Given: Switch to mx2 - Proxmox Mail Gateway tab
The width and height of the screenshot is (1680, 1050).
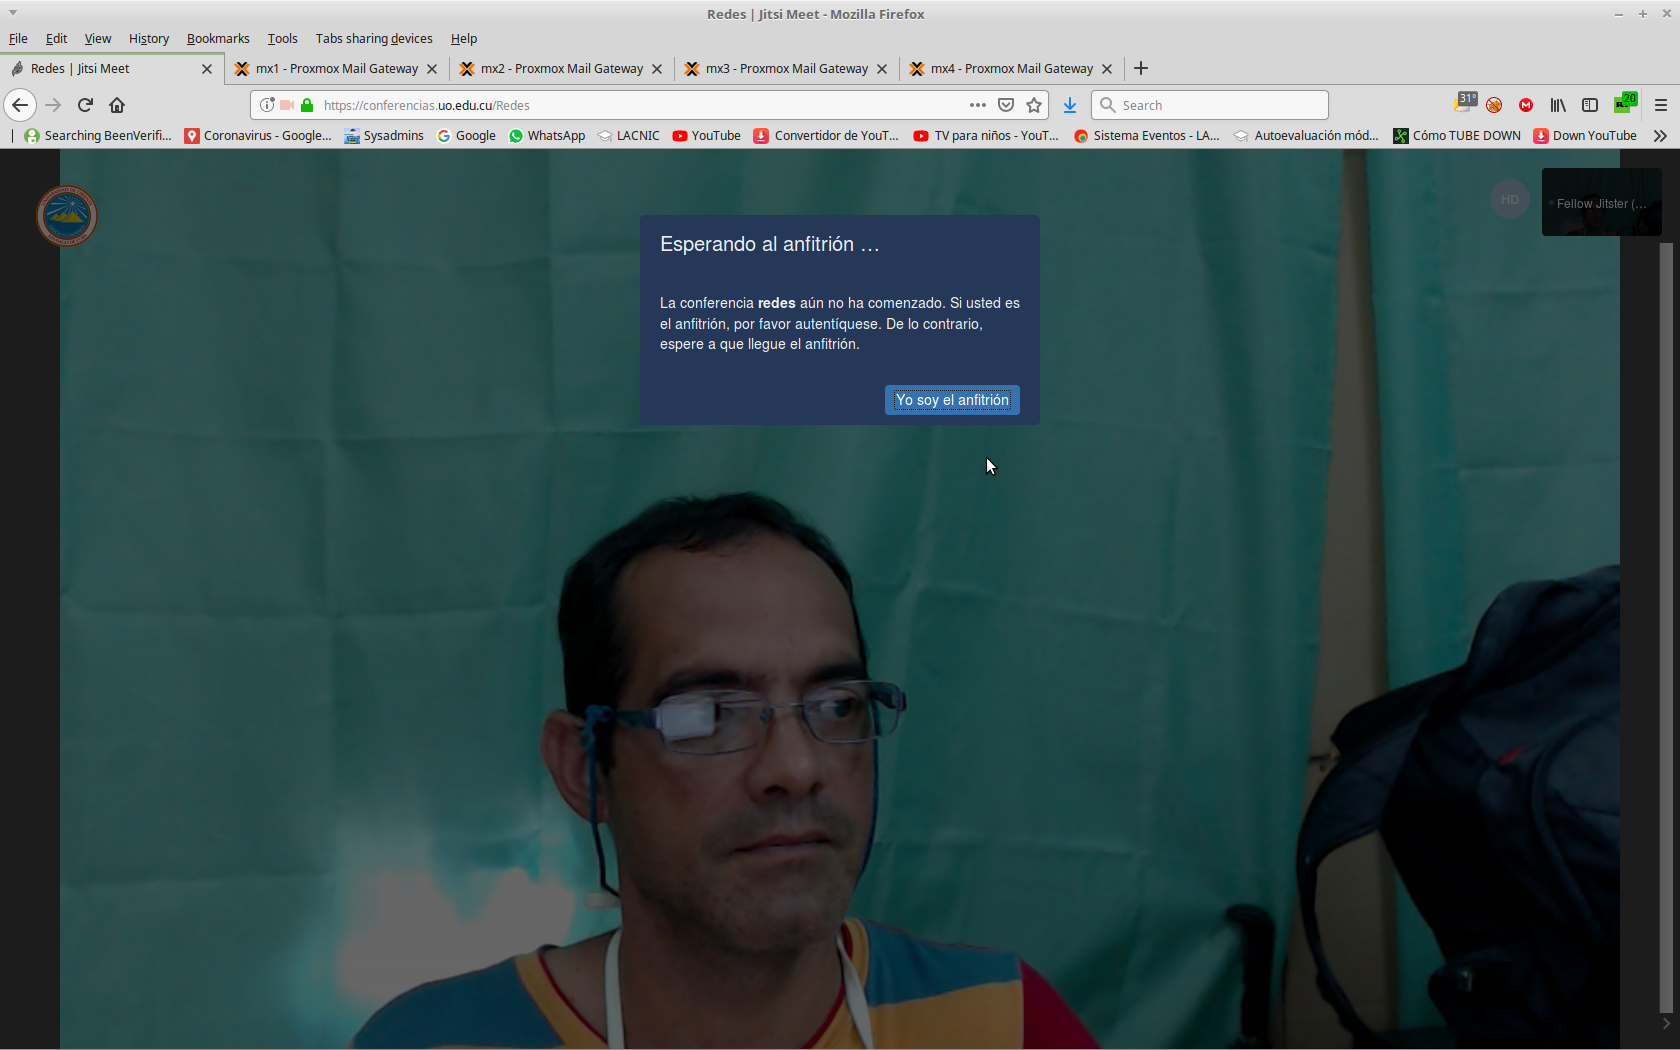Looking at the screenshot, I should 560,68.
